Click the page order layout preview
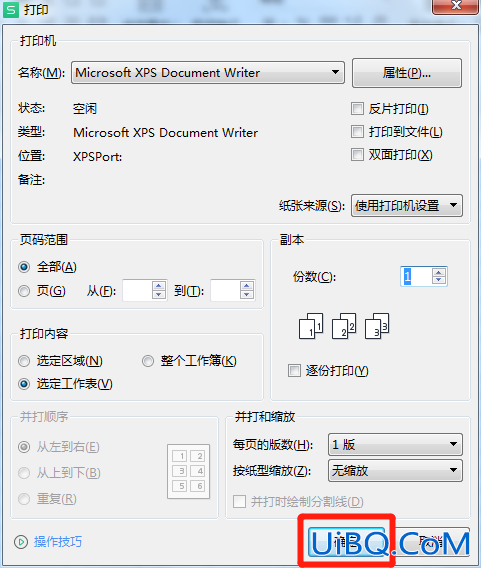This screenshot has height=568, width=481. (188, 471)
